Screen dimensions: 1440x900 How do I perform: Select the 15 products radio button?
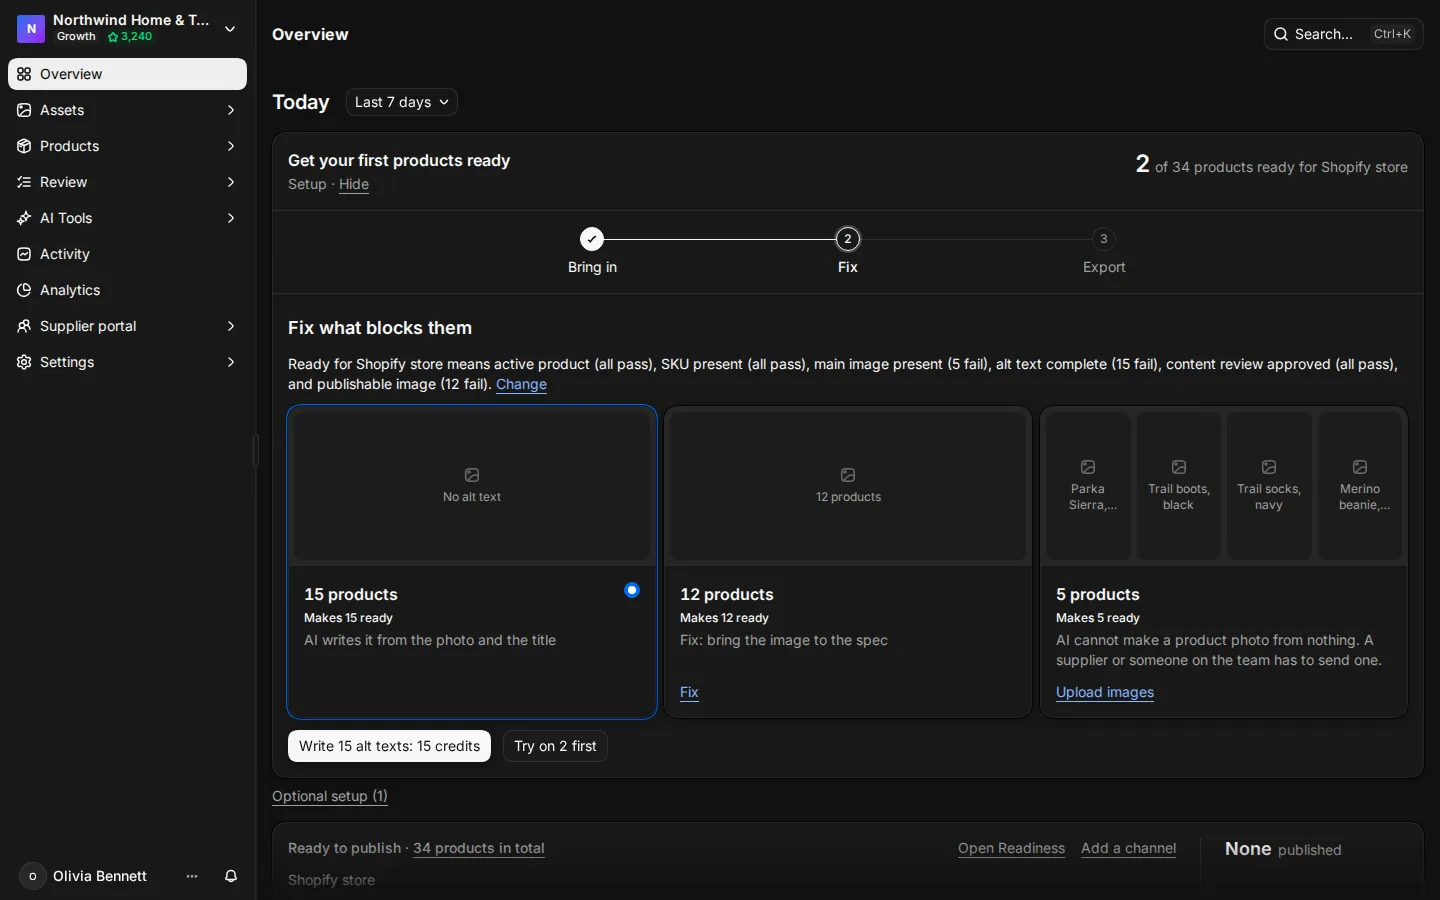(x=632, y=590)
